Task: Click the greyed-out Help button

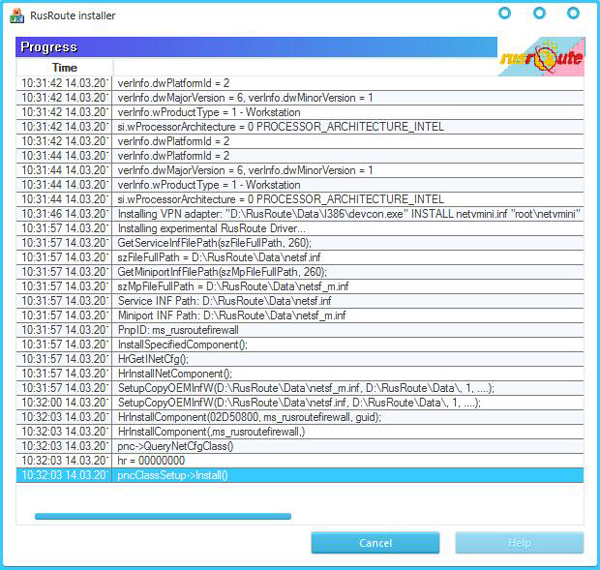Action: (x=519, y=543)
